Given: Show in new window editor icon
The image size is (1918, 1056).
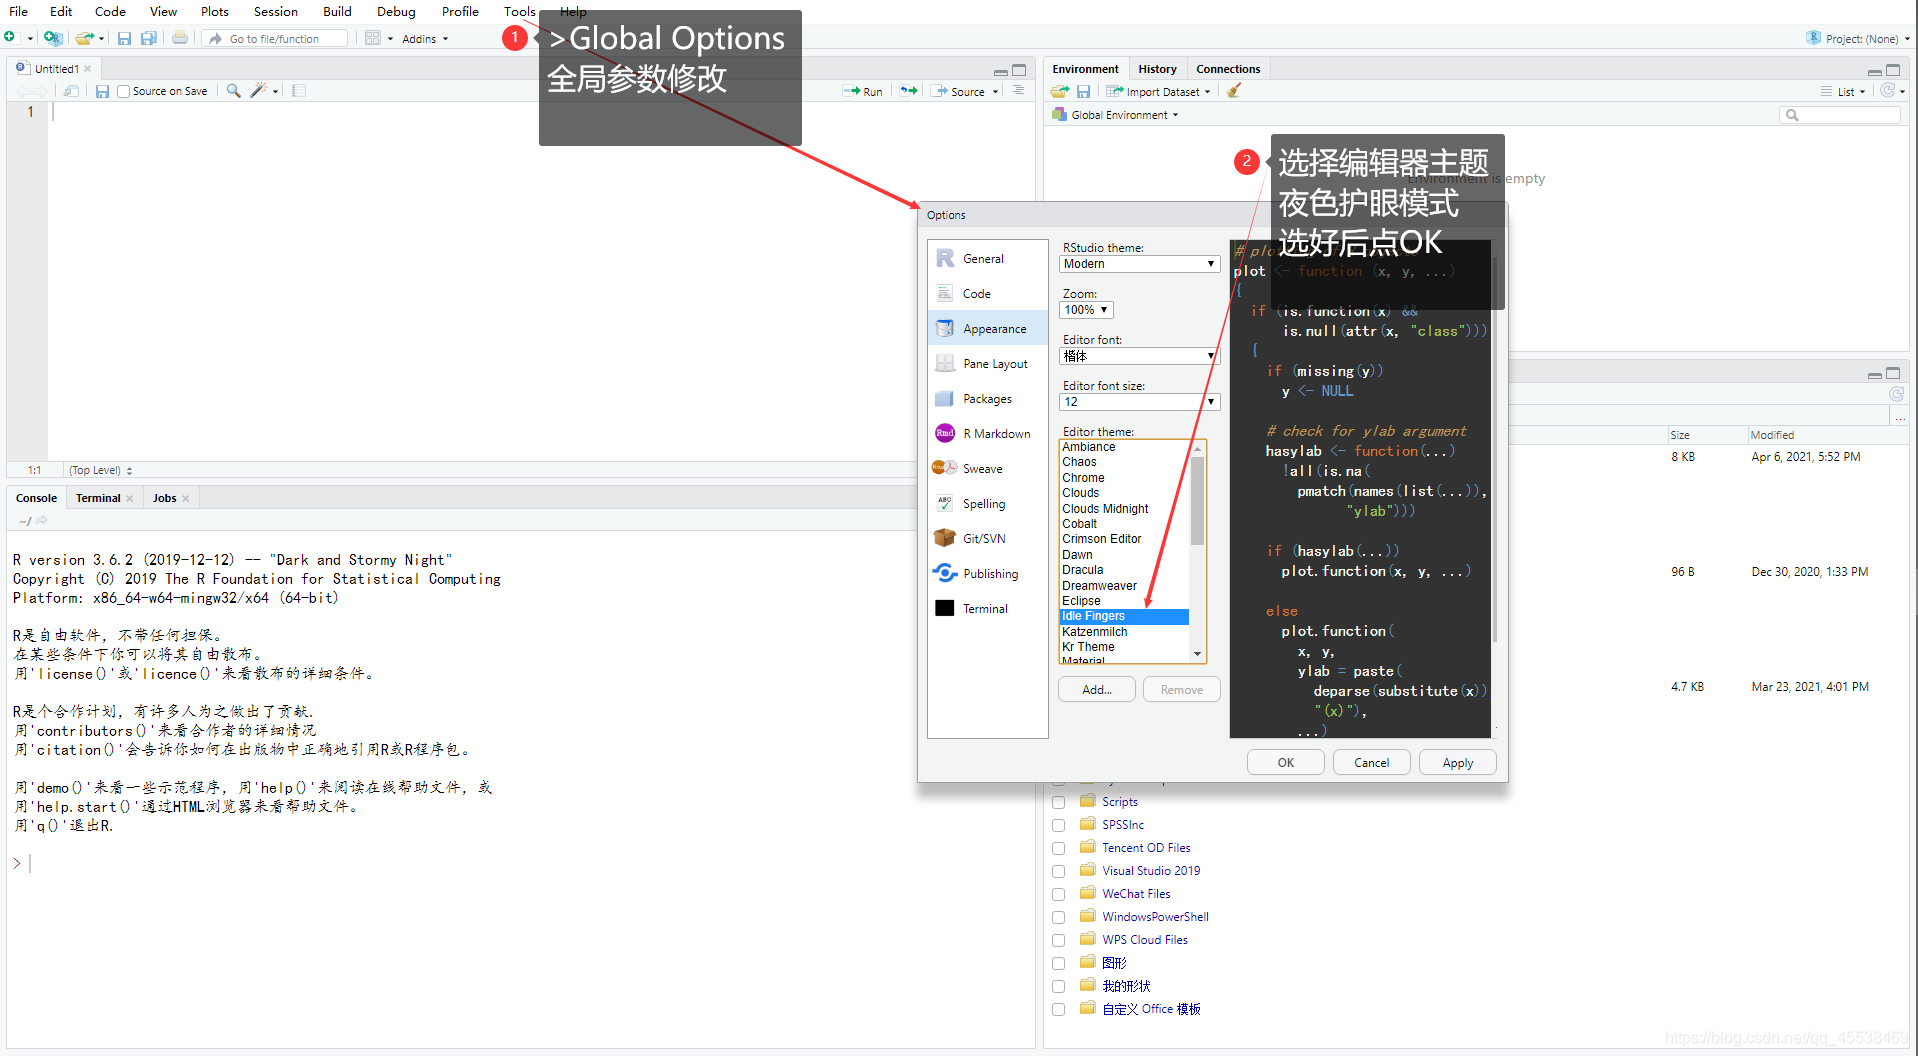Looking at the screenshot, I should [71, 91].
